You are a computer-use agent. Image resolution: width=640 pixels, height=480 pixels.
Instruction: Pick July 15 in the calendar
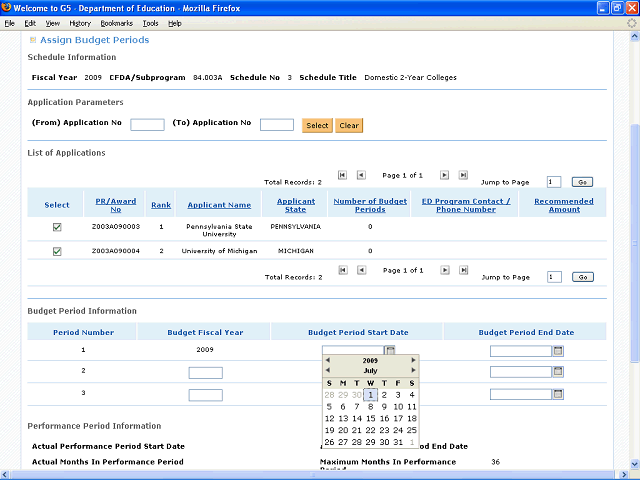(x=370, y=418)
